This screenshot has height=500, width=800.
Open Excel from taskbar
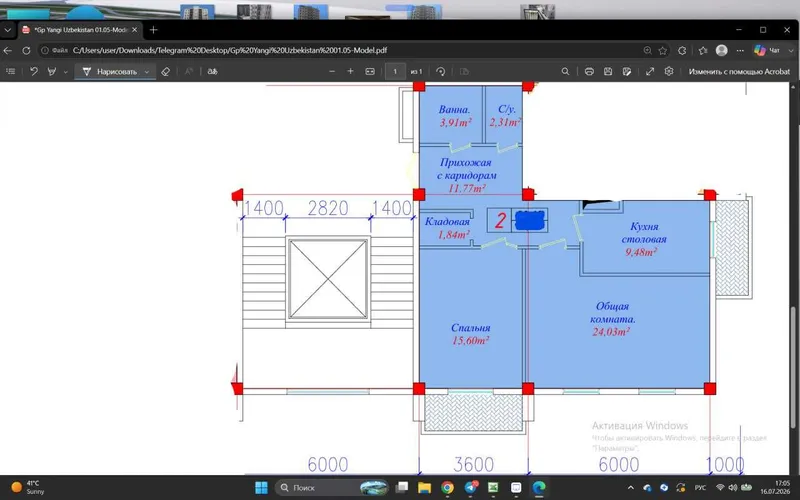point(493,488)
